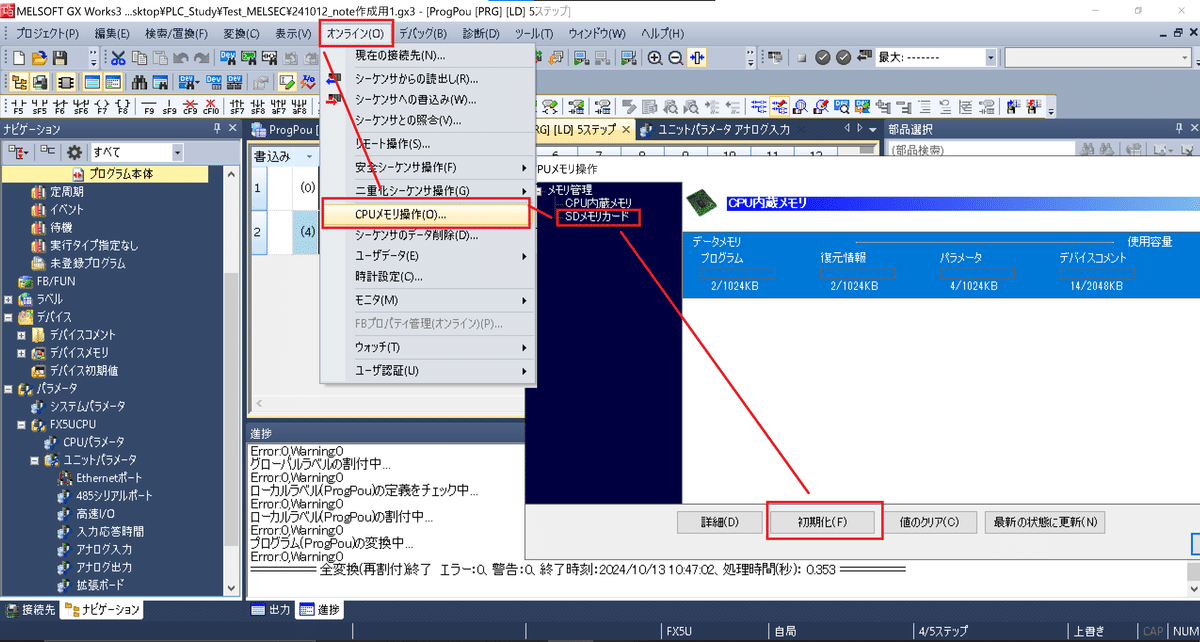Image resolution: width=1200 pixels, height=642 pixels.
Task: Click the 最新の状態に更新(N) button
Action: click(x=1045, y=522)
